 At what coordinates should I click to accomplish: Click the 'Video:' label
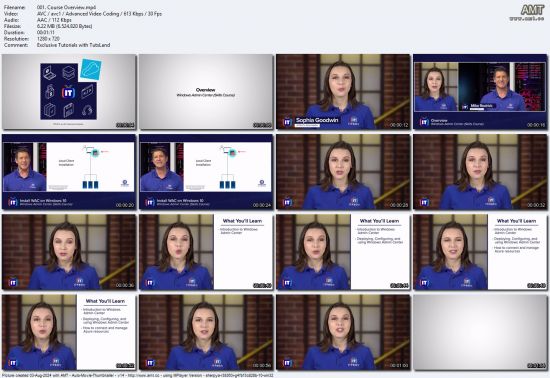(10, 14)
